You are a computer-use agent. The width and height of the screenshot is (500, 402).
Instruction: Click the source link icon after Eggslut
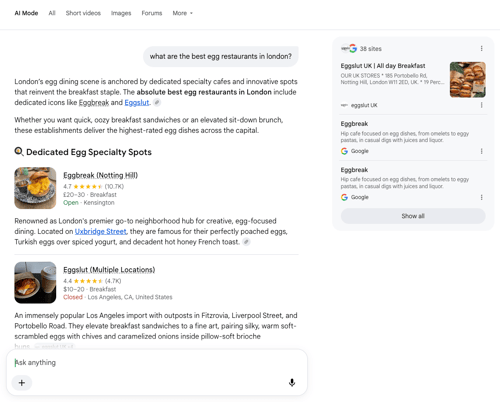[157, 102]
